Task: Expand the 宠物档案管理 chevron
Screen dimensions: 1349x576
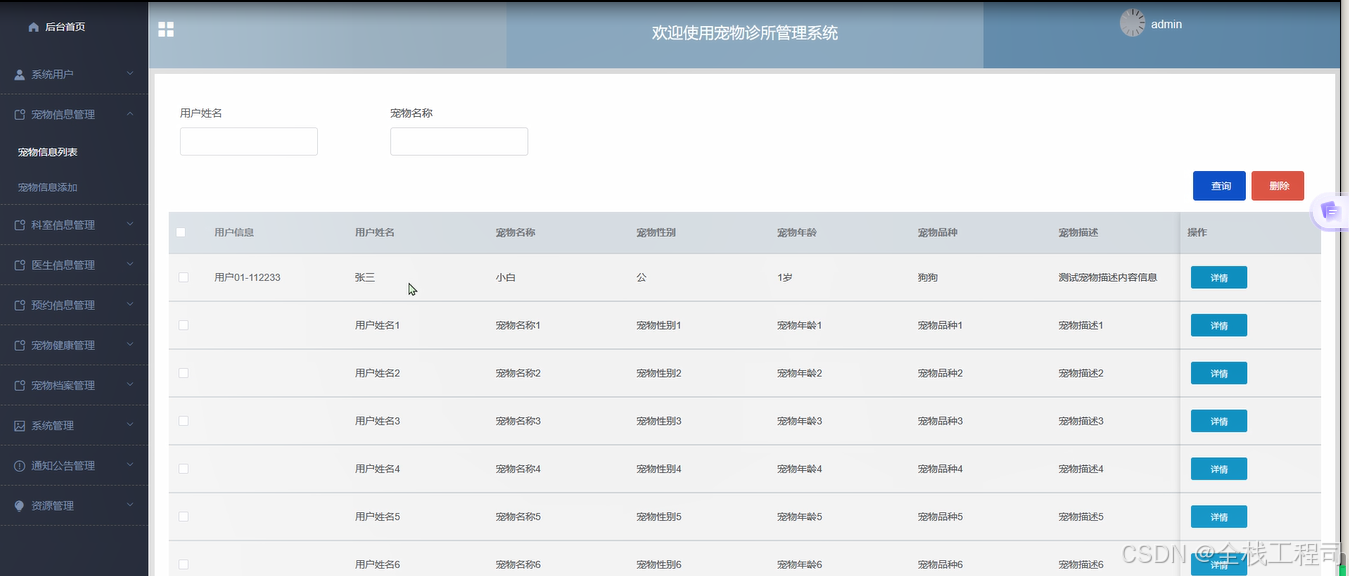Action: pos(131,384)
